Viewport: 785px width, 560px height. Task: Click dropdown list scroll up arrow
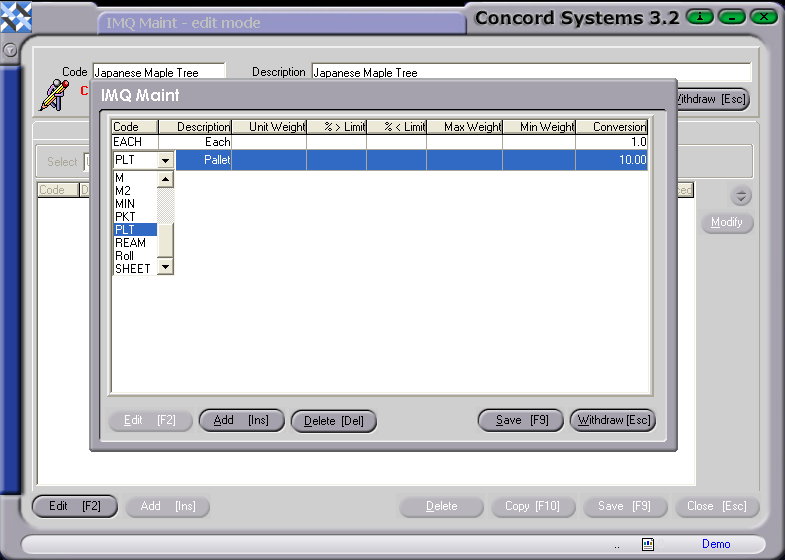(x=165, y=179)
